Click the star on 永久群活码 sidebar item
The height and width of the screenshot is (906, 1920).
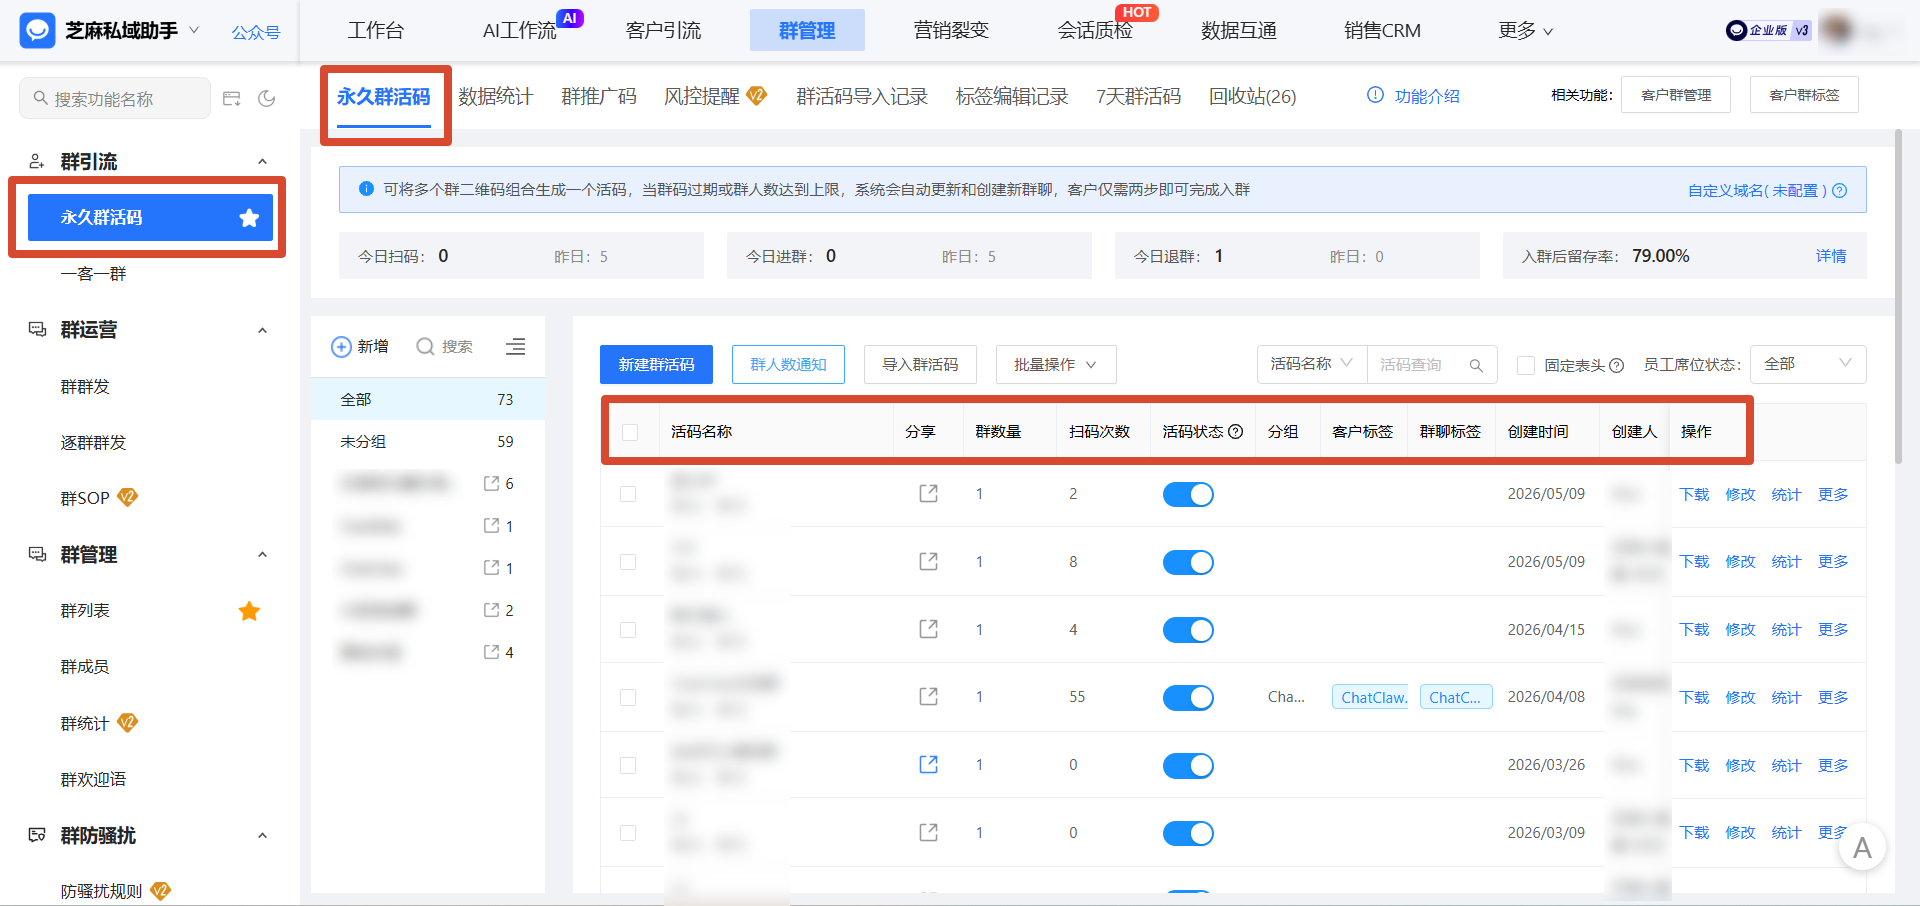(249, 218)
